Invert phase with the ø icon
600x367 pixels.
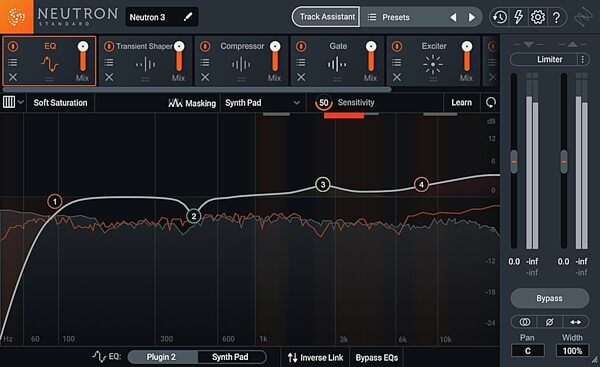(549, 322)
